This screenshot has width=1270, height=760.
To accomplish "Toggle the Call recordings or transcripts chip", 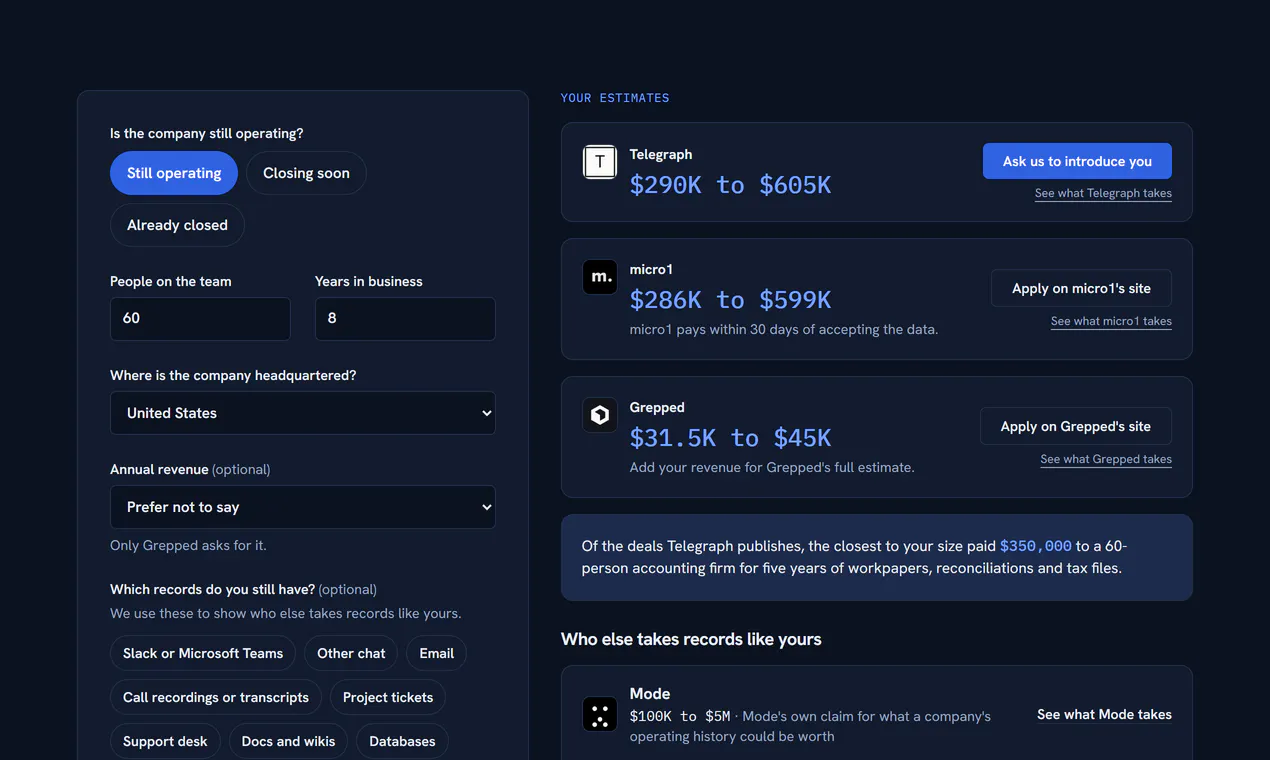I will pyautogui.click(x=216, y=697).
